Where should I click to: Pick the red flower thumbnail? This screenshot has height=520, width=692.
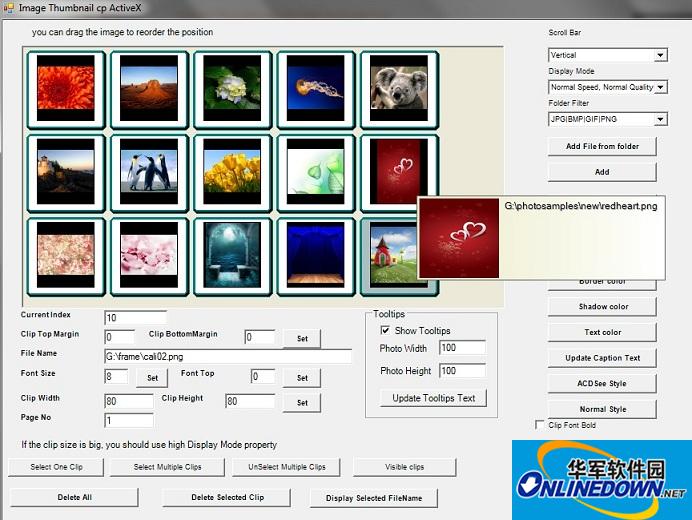(66, 83)
